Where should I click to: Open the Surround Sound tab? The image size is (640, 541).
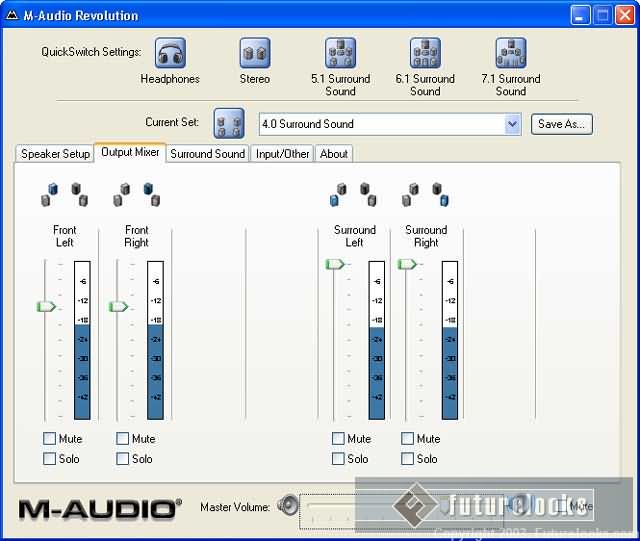pos(207,154)
